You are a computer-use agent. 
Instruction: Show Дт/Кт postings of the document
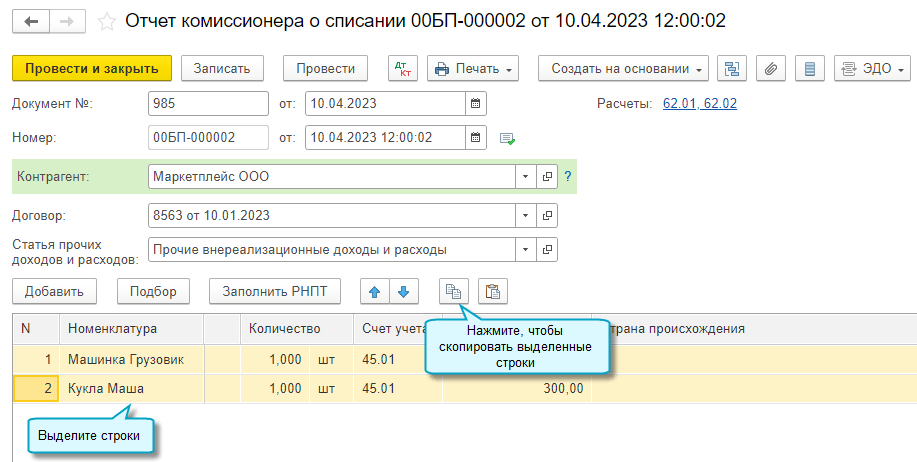[403, 68]
